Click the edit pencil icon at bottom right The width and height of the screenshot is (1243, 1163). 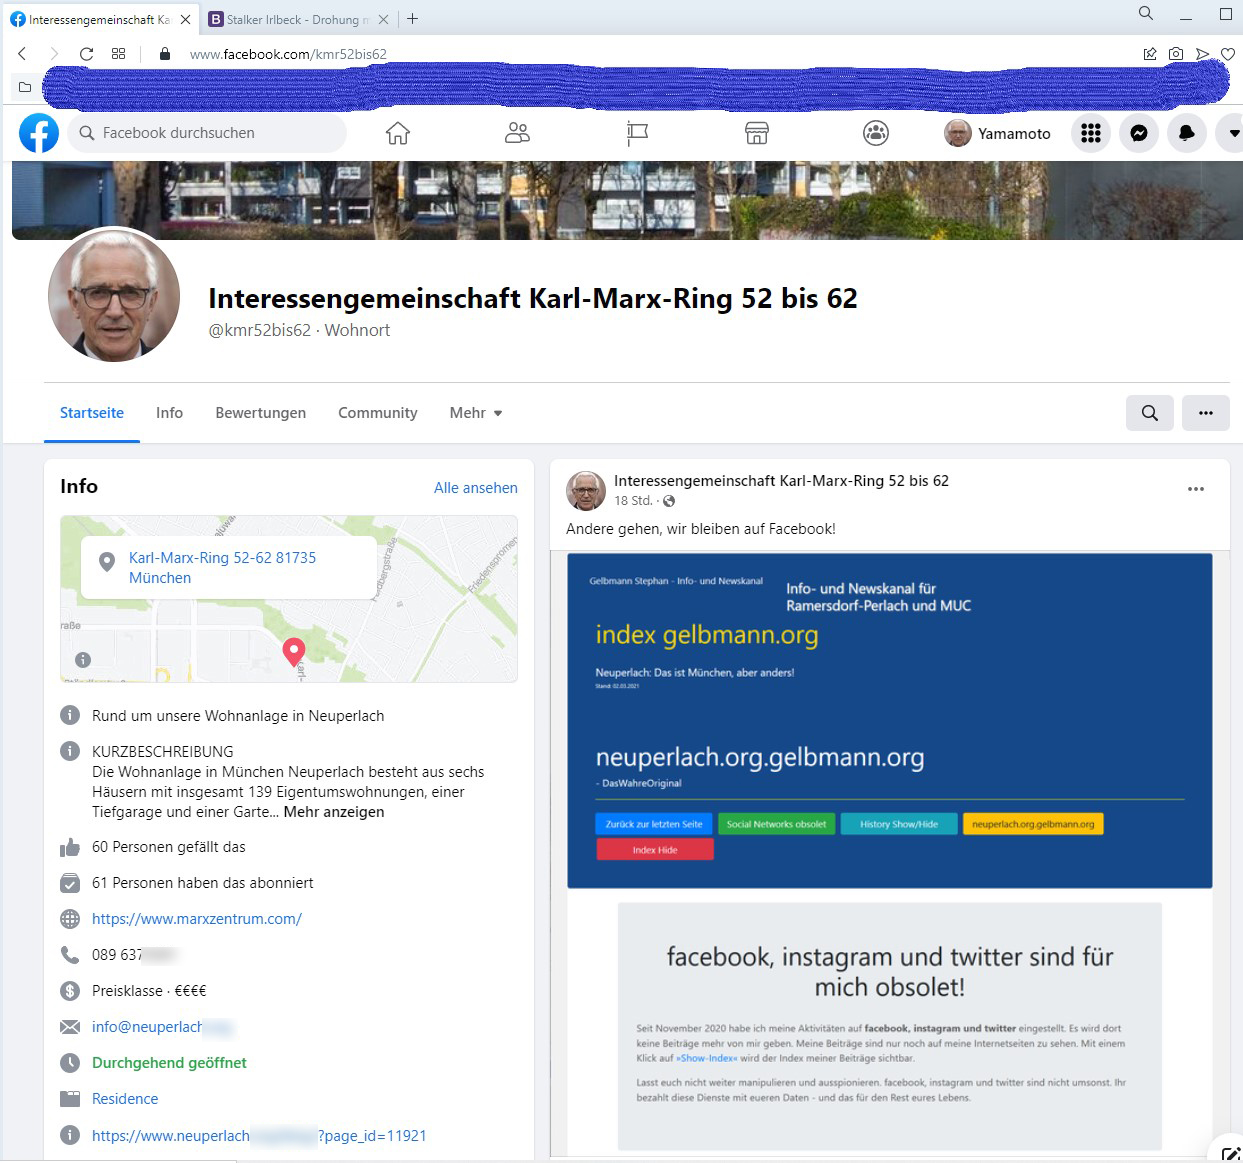click(1230, 1152)
